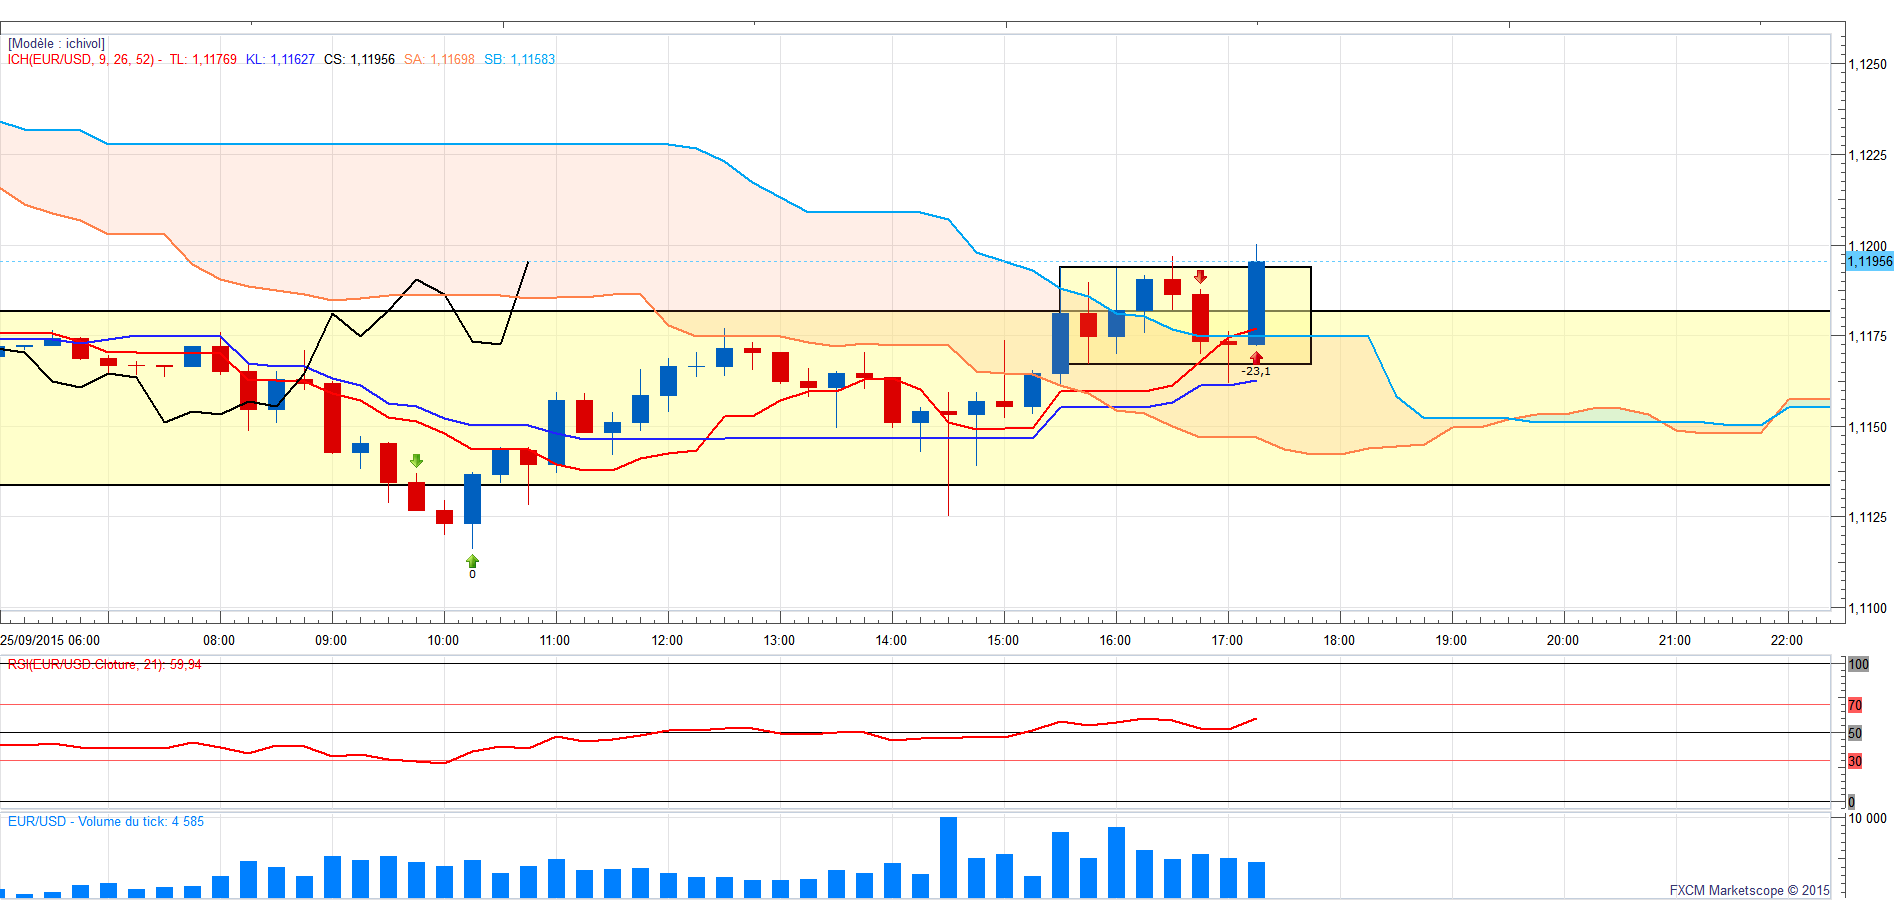Click the blue 1,11956 current price tag
The image size is (1903, 900).
point(1869,261)
